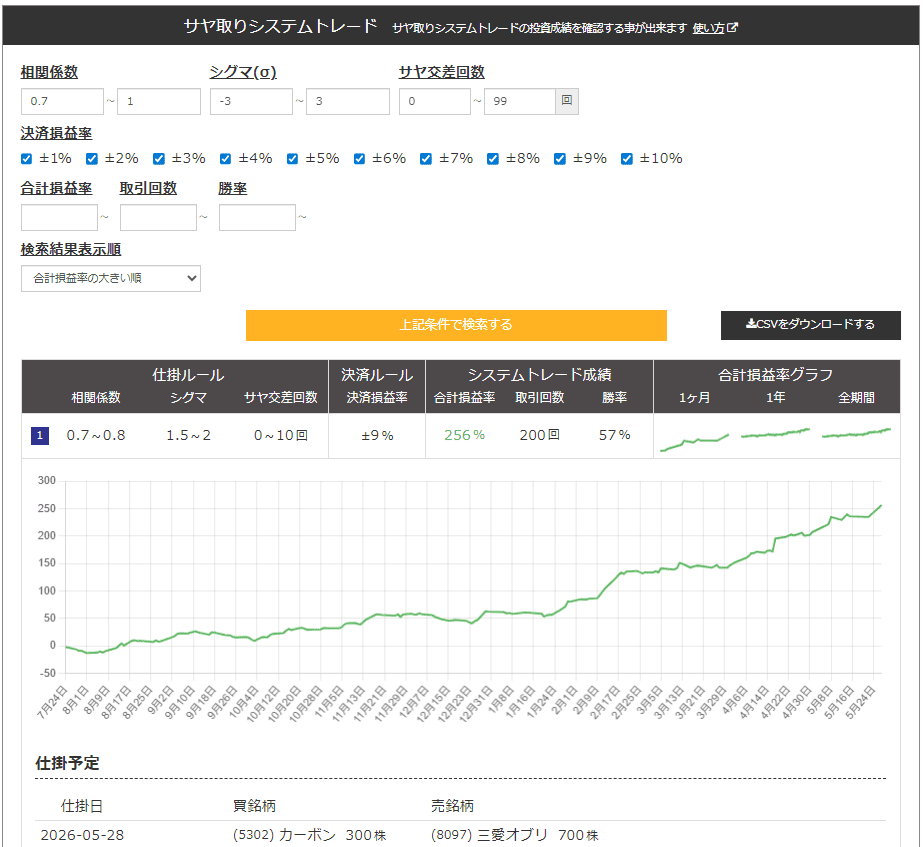Click the シグマ(σ) heading link
Screen dimensions: 923x847
(x=243, y=72)
